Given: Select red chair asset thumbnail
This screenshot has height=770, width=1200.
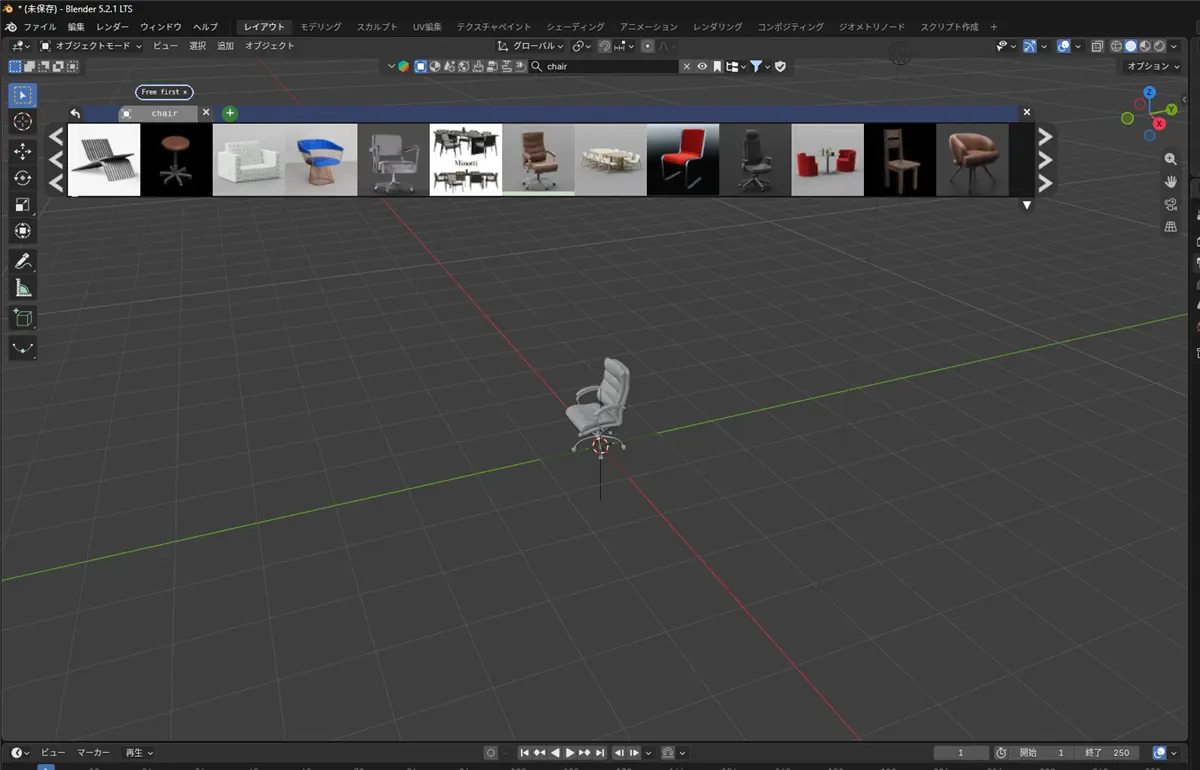Looking at the screenshot, I should (x=683, y=159).
